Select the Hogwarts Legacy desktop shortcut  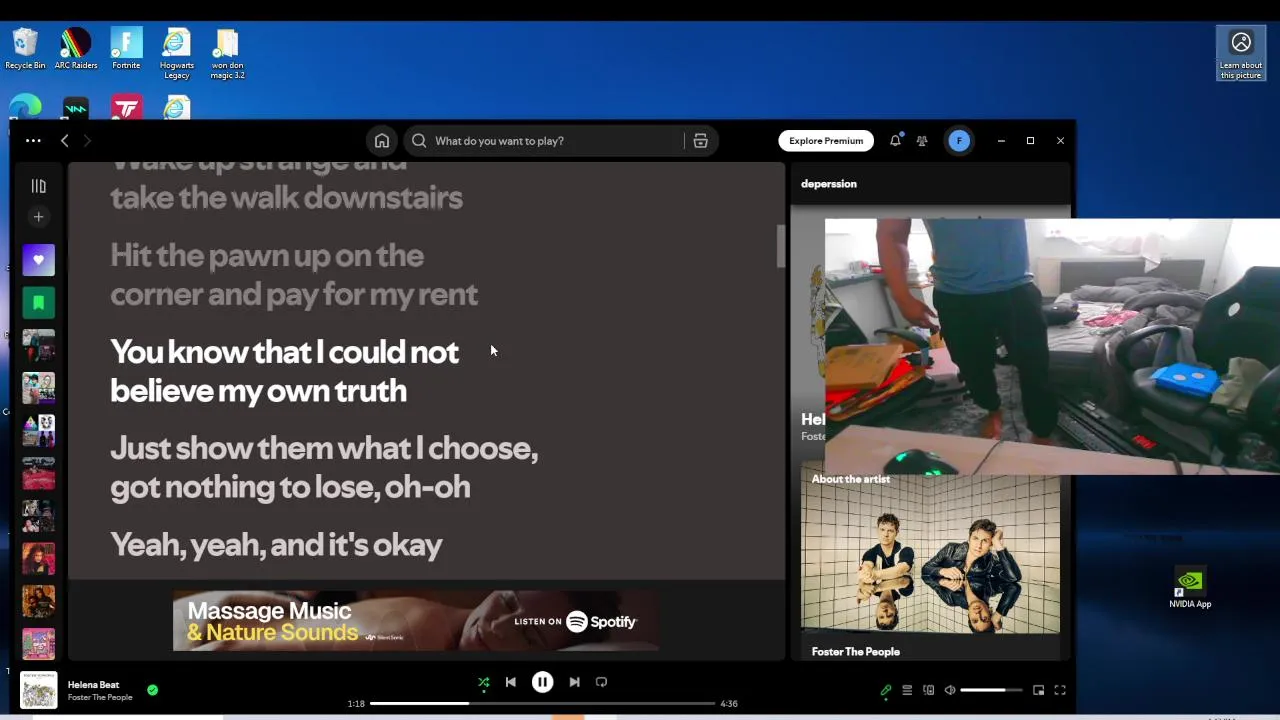click(x=177, y=54)
